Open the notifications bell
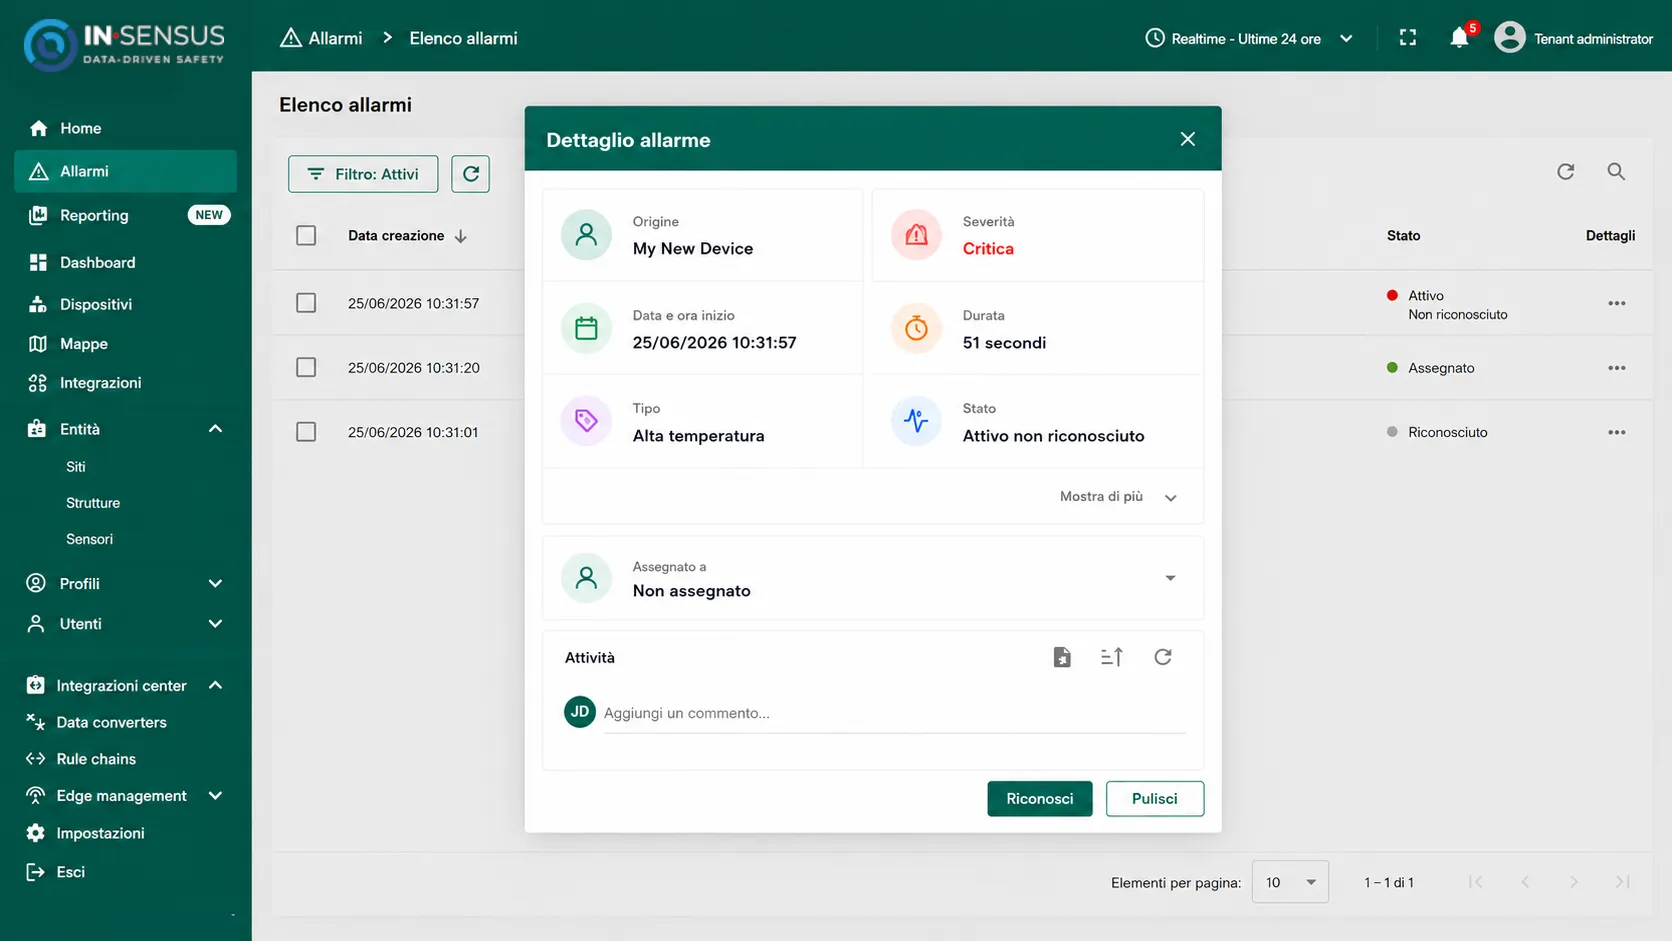 tap(1460, 38)
